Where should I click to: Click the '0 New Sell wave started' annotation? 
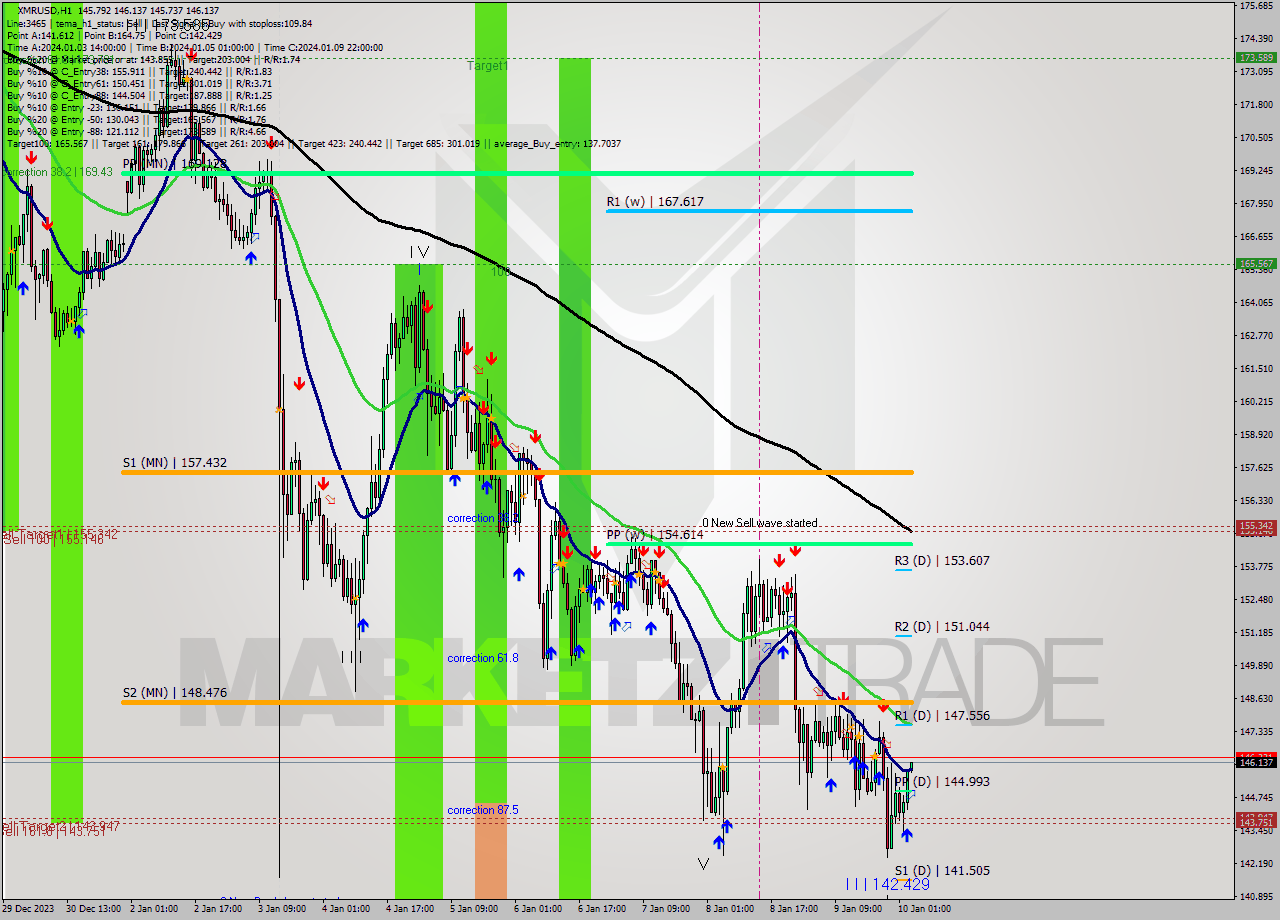[759, 523]
